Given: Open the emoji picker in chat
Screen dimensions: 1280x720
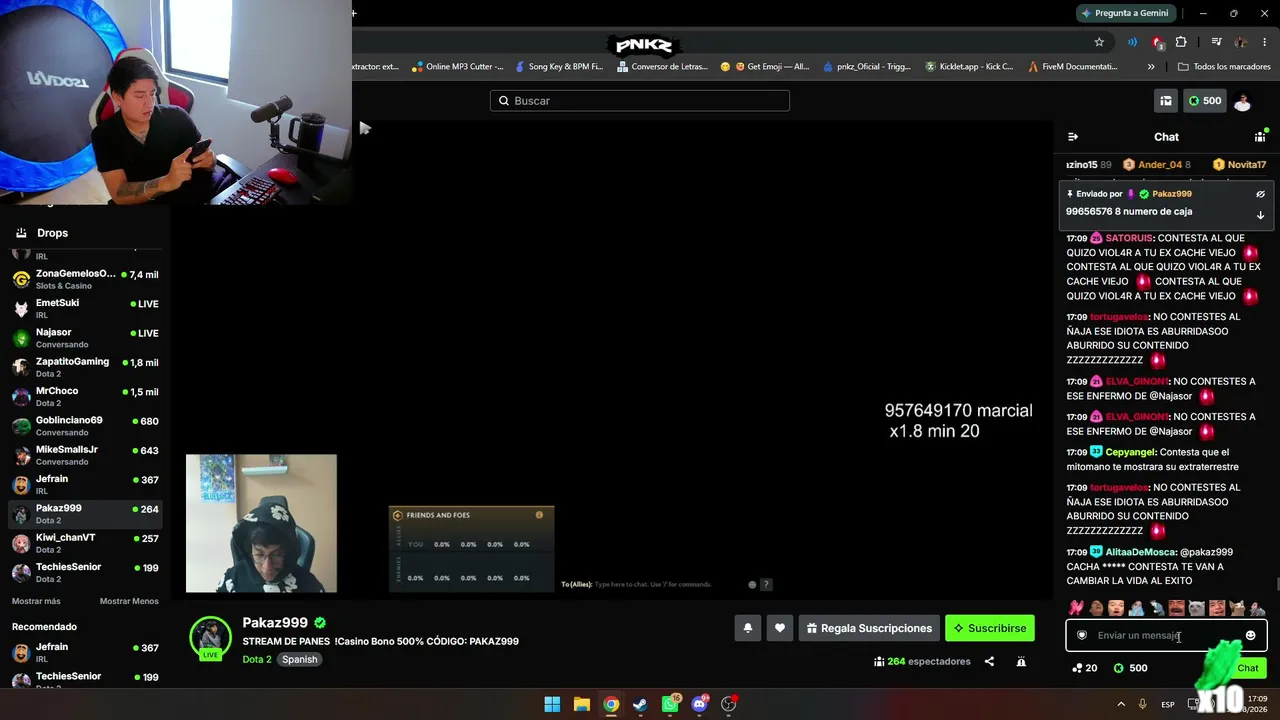Looking at the screenshot, I should 1250,635.
